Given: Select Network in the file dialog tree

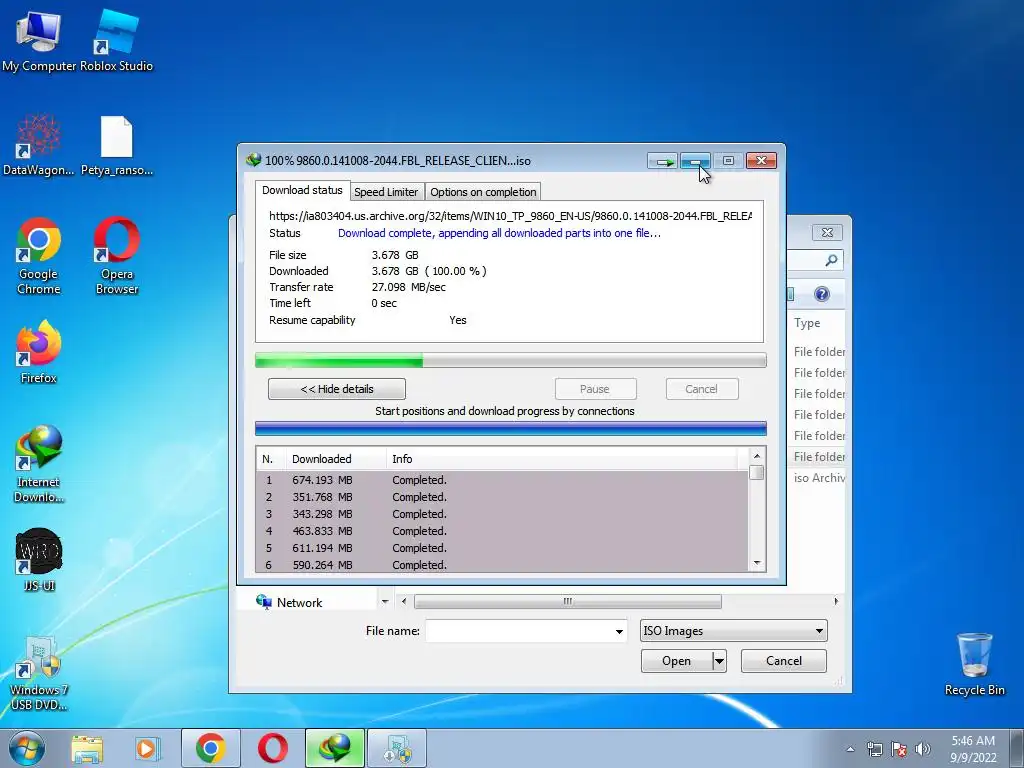Looking at the screenshot, I should (x=290, y=602).
